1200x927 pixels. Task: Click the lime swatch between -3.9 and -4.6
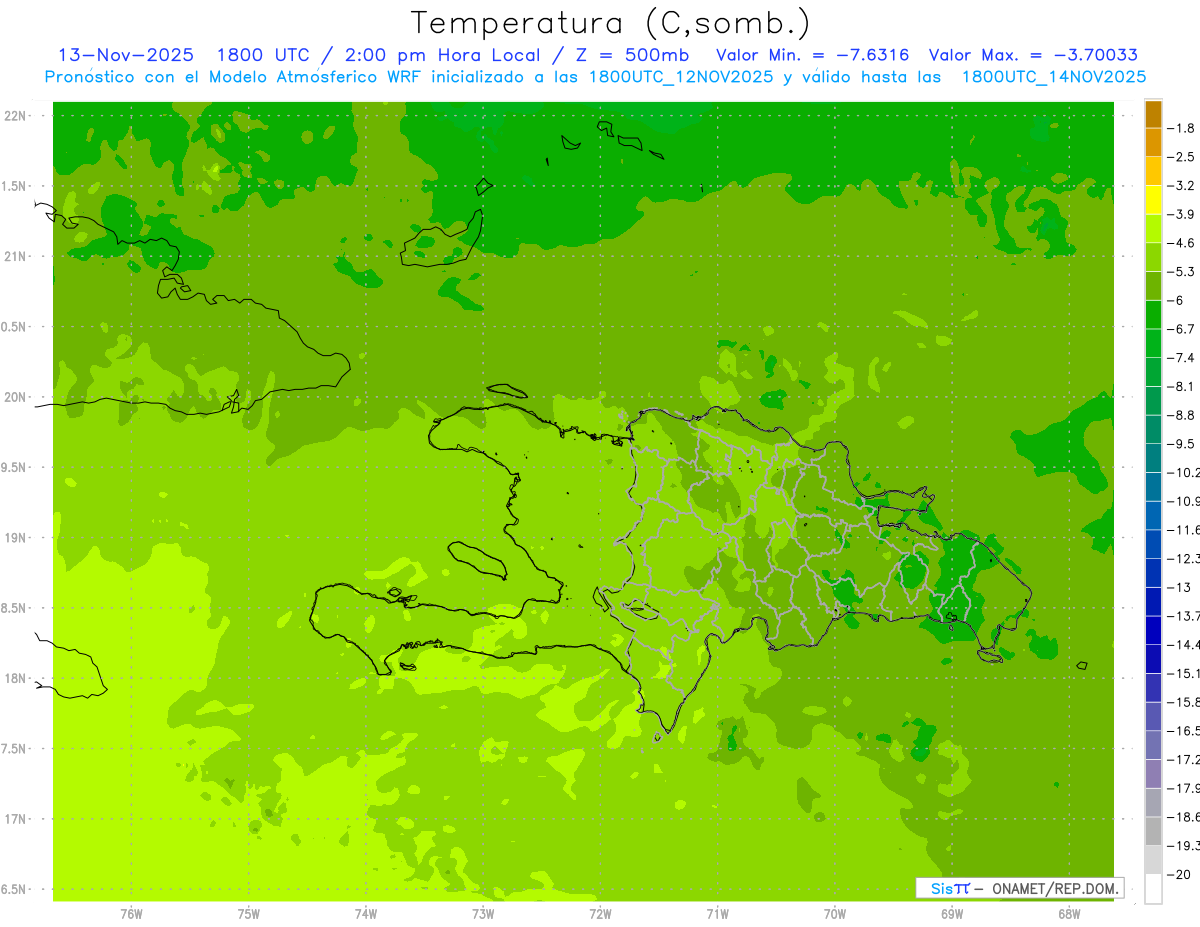pyautogui.click(x=1153, y=228)
